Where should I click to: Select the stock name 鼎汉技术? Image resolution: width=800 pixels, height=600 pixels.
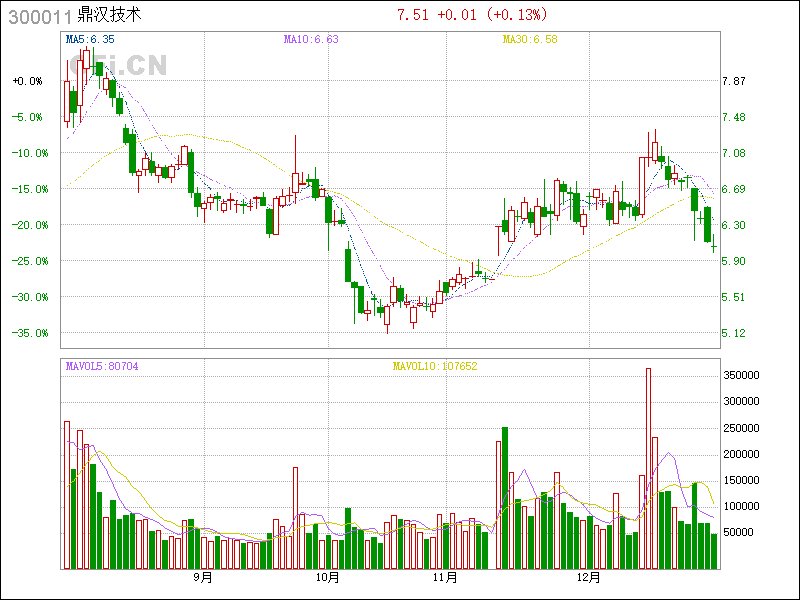click(109, 16)
